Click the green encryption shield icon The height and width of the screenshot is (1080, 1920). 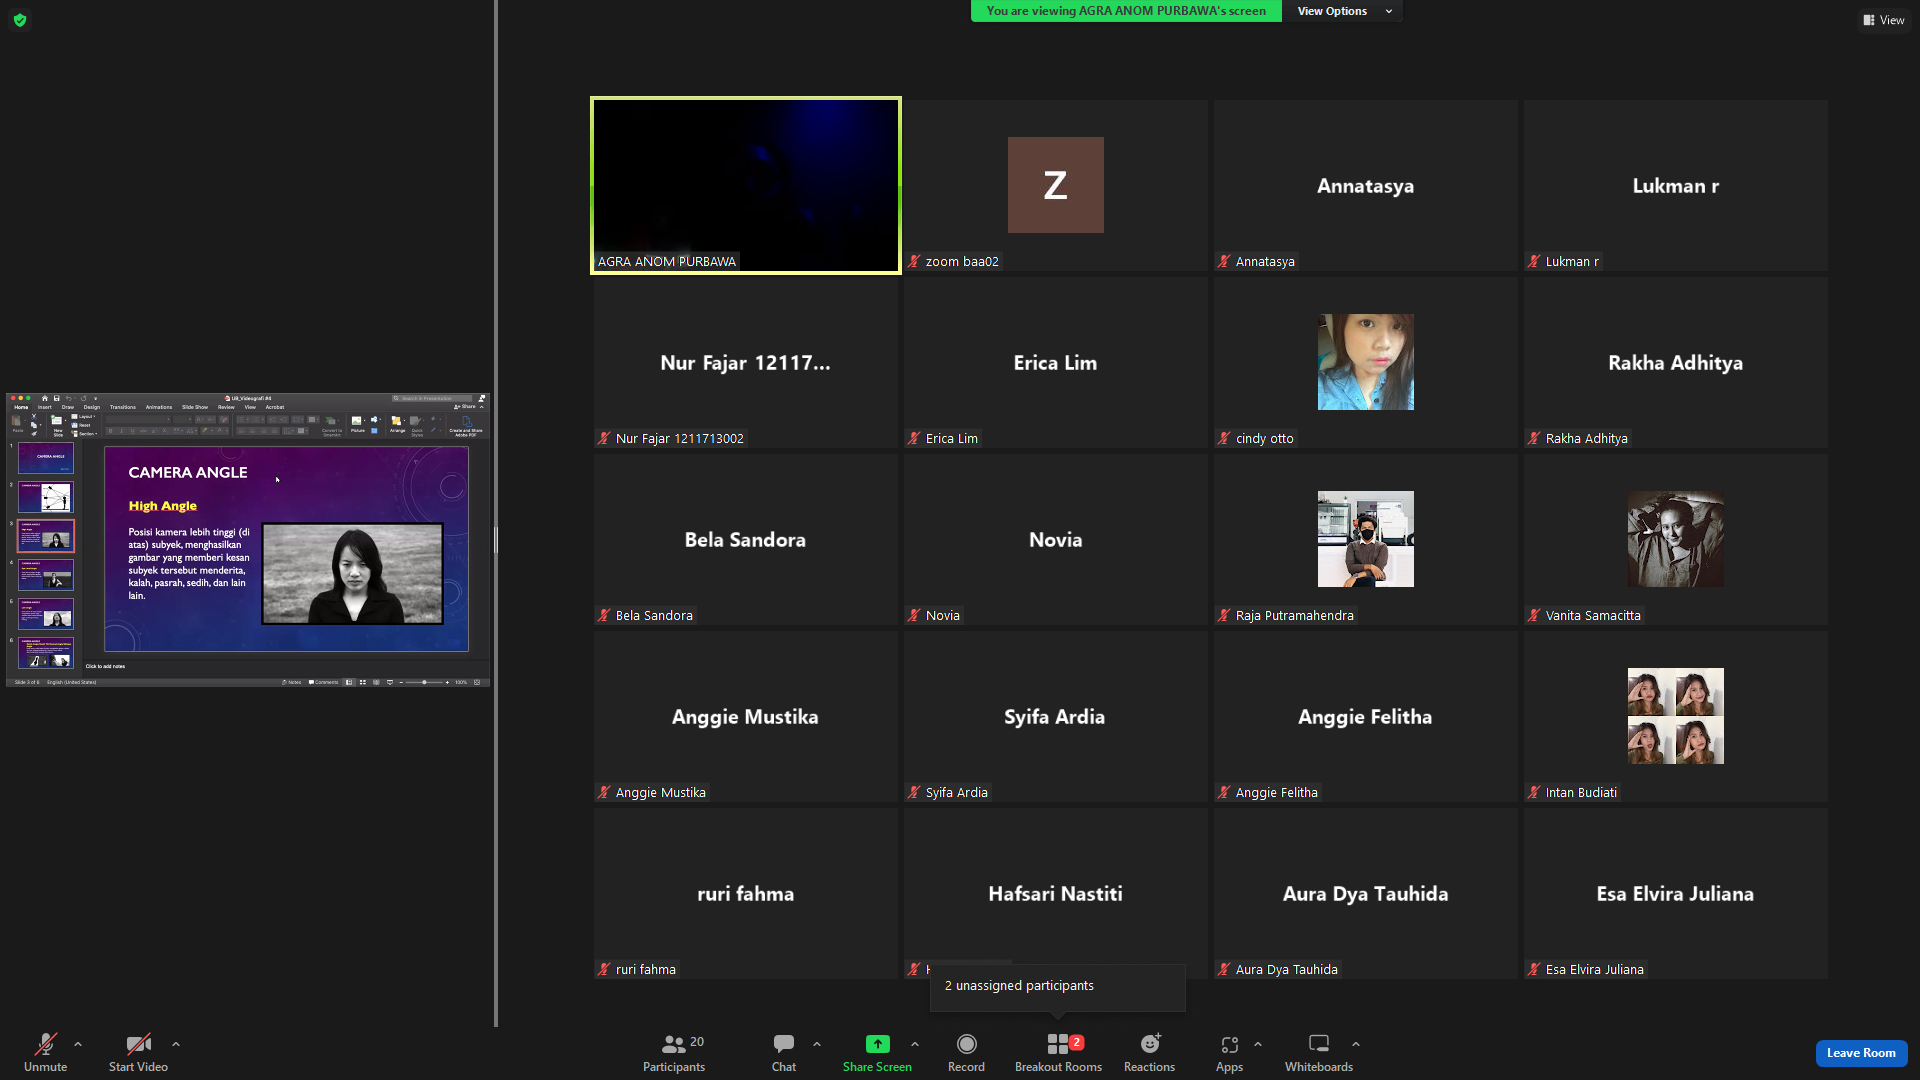(x=20, y=20)
